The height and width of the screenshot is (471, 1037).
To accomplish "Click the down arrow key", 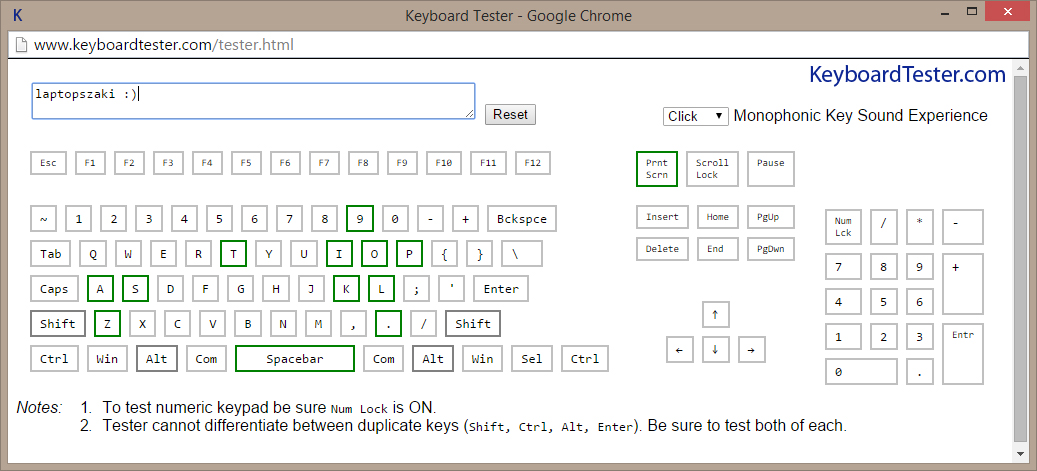I will [x=715, y=350].
